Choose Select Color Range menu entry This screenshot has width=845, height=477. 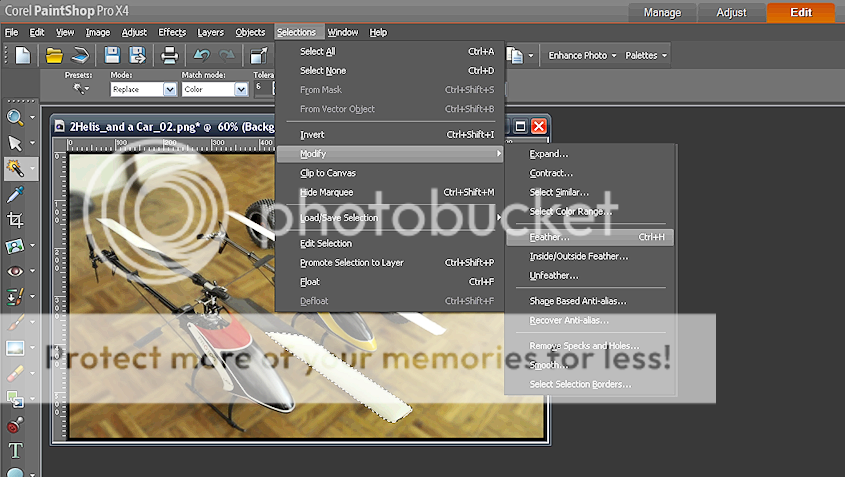(x=571, y=211)
